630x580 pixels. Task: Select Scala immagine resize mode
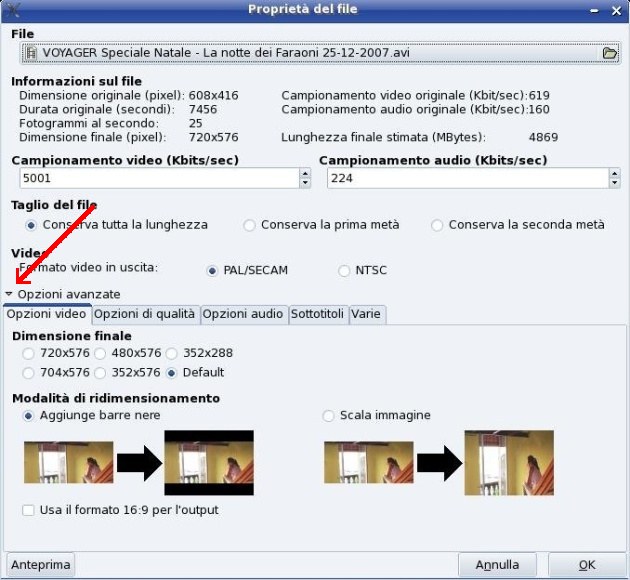[329, 415]
